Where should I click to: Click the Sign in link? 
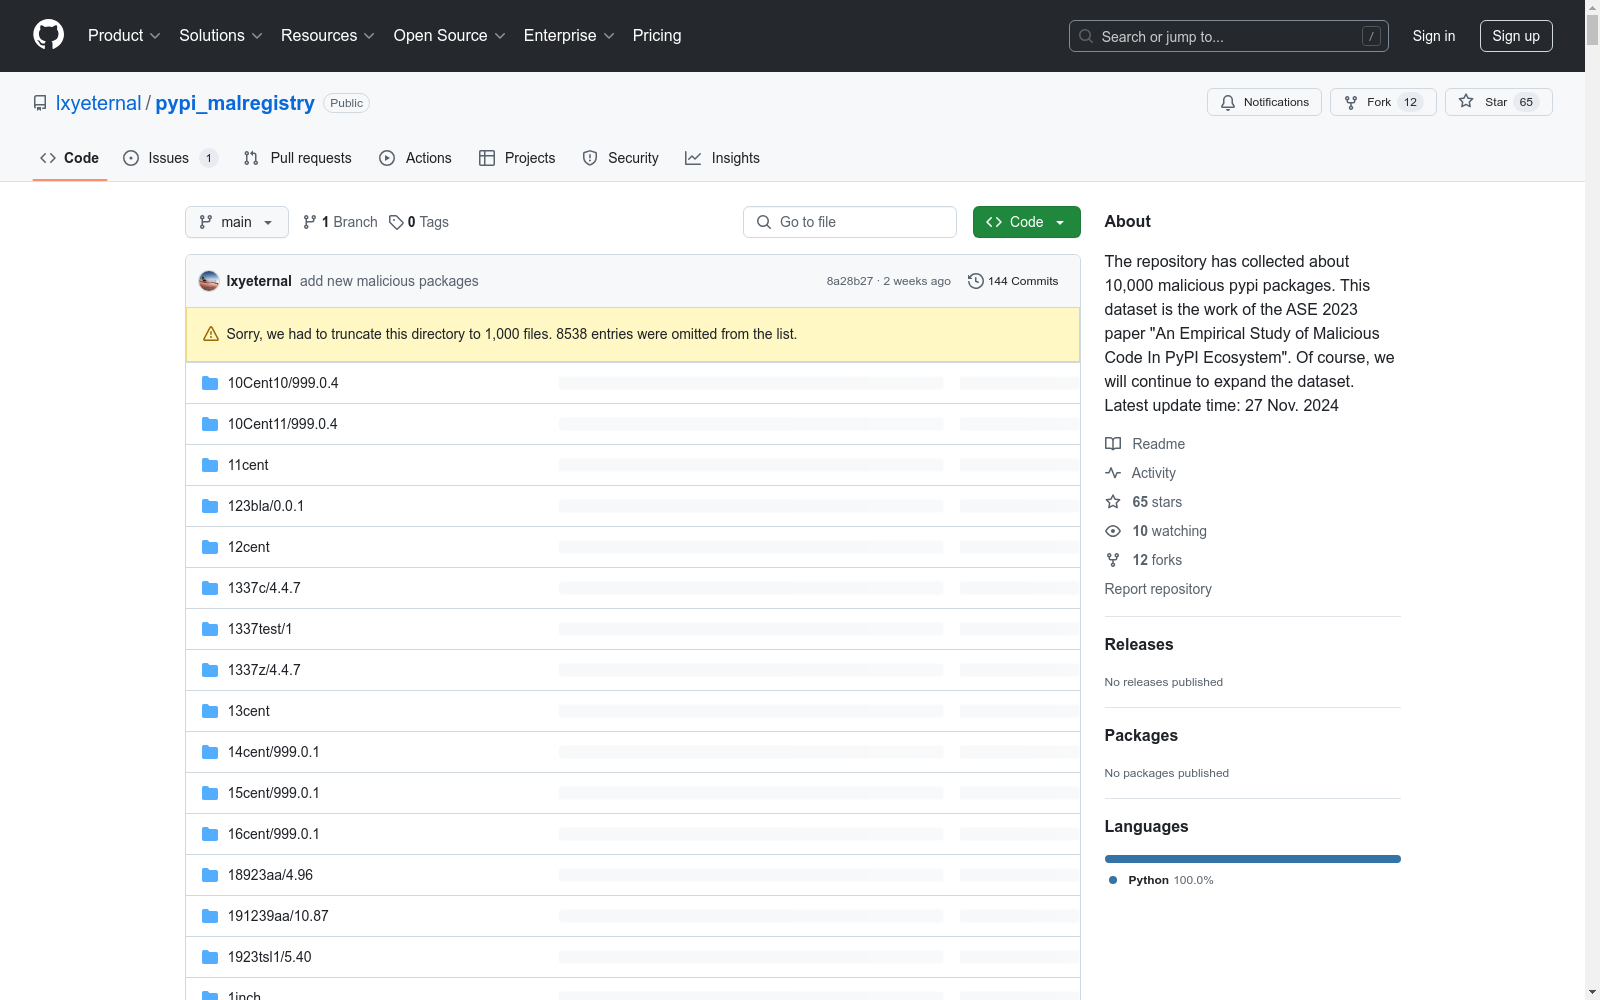[1434, 36]
